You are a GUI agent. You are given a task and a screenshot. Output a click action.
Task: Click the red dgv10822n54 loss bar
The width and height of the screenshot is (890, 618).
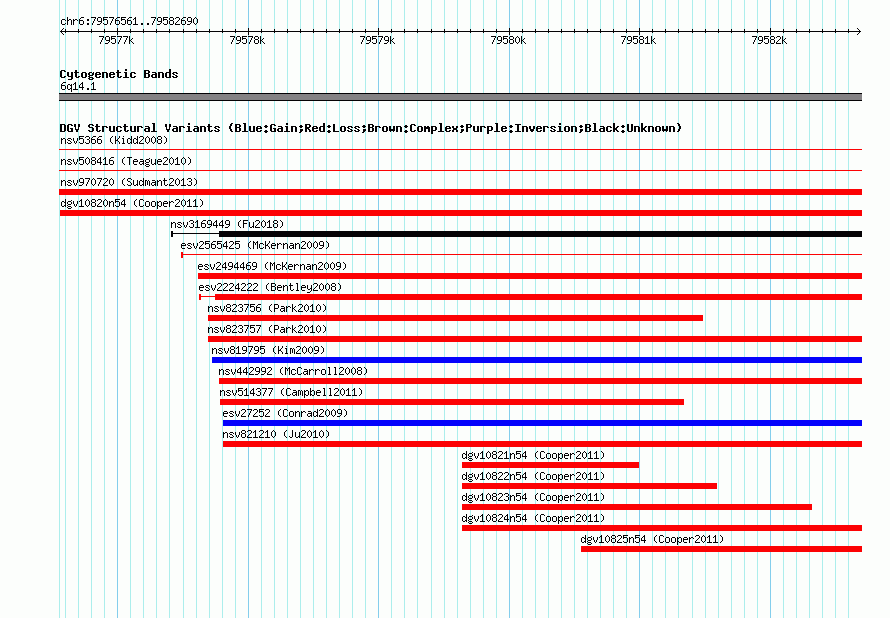[589, 486]
